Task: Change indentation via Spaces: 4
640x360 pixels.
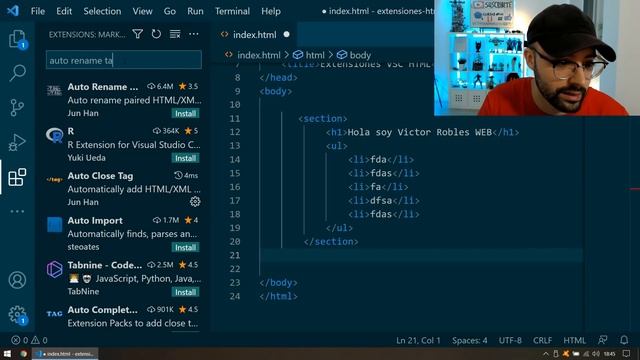Action: pos(469,340)
